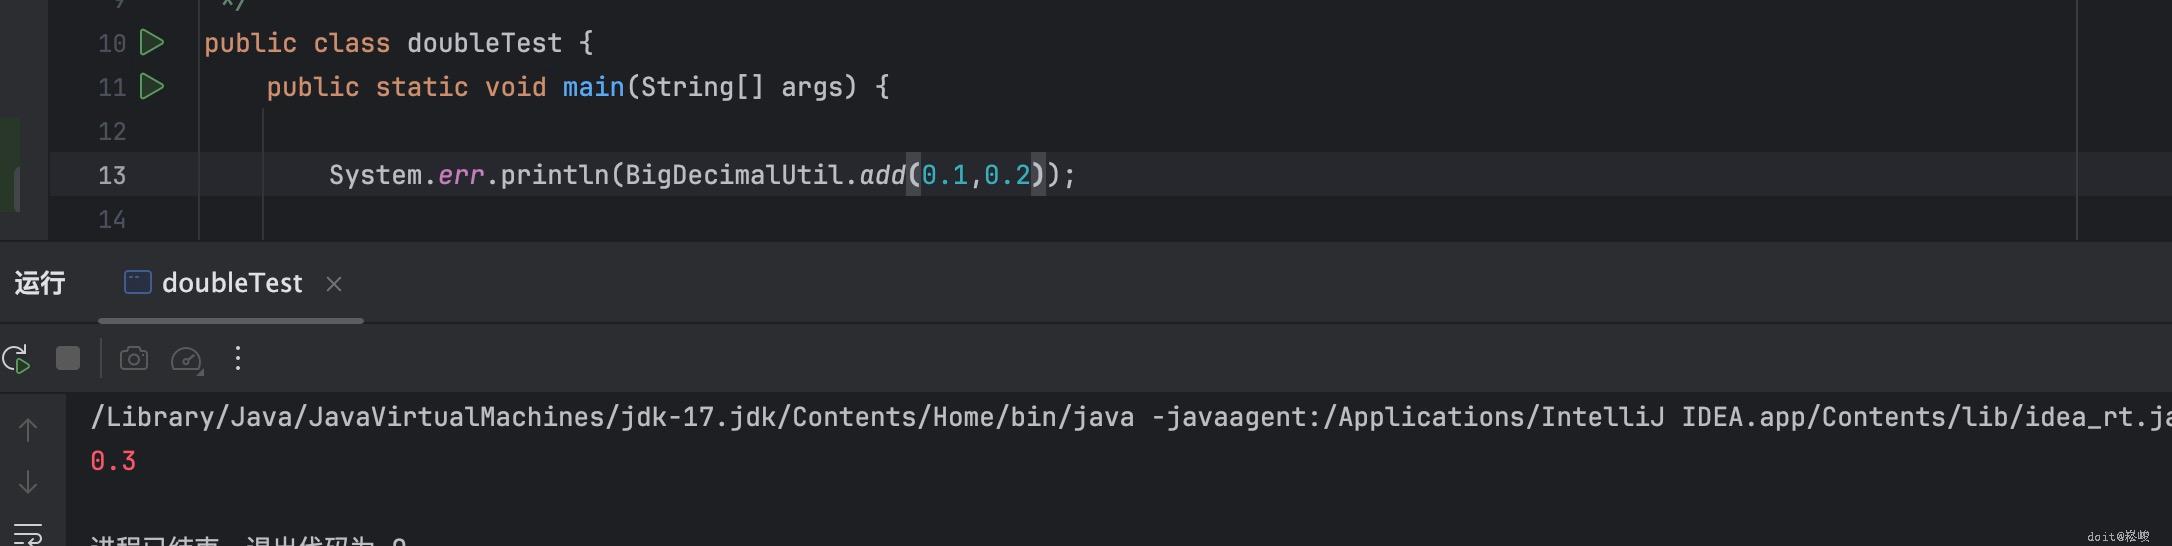Click the run gutter icon beside class doubleTest
The image size is (2172, 546).
(x=152, y=43)
